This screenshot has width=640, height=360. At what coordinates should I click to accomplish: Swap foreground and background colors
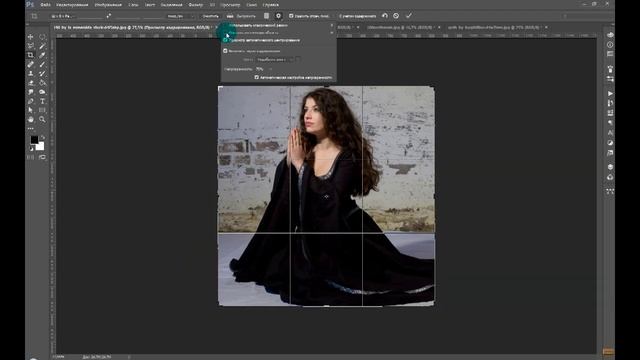click(42, 138)
